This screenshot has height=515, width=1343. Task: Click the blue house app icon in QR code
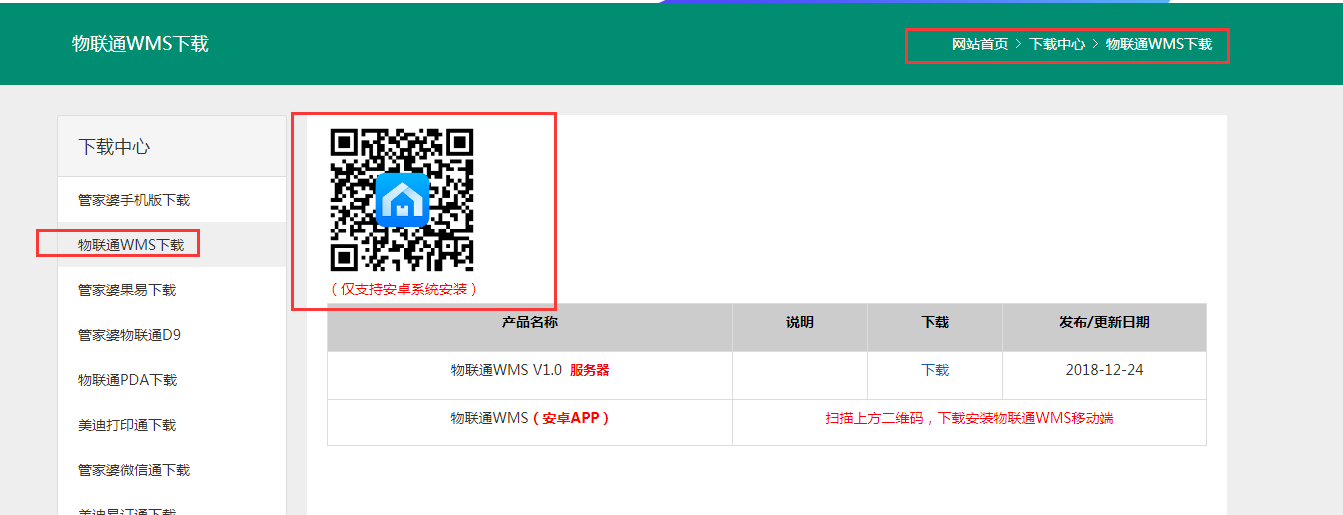(403, 199)
